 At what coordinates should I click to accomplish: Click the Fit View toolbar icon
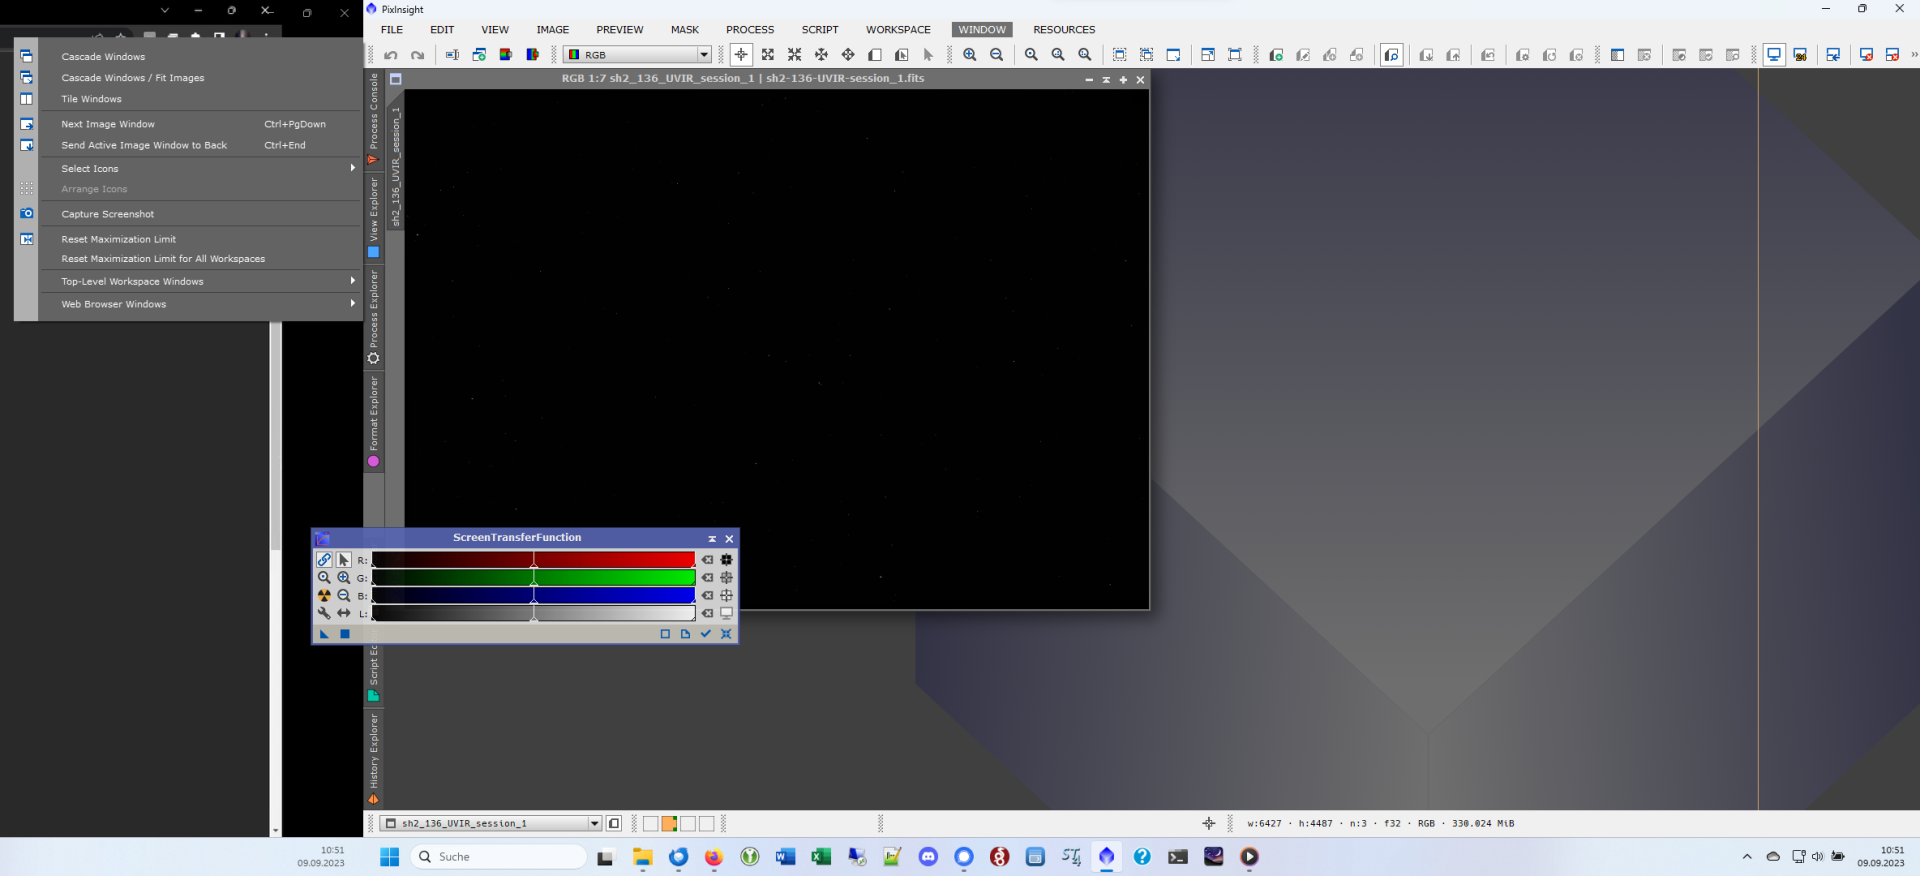1120,55
